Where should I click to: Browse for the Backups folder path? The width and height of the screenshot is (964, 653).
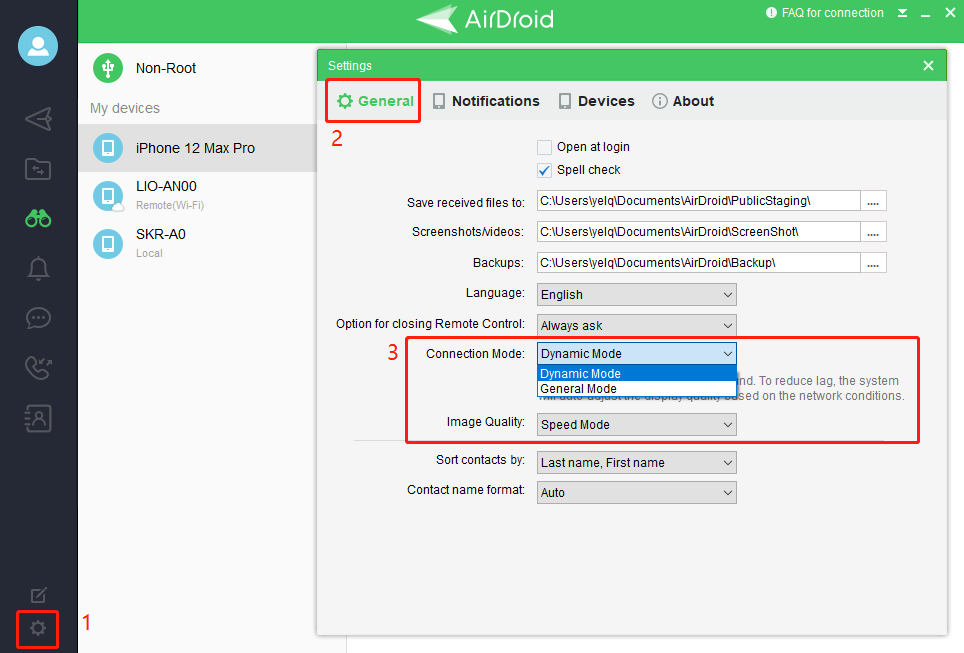pos(873,263)
